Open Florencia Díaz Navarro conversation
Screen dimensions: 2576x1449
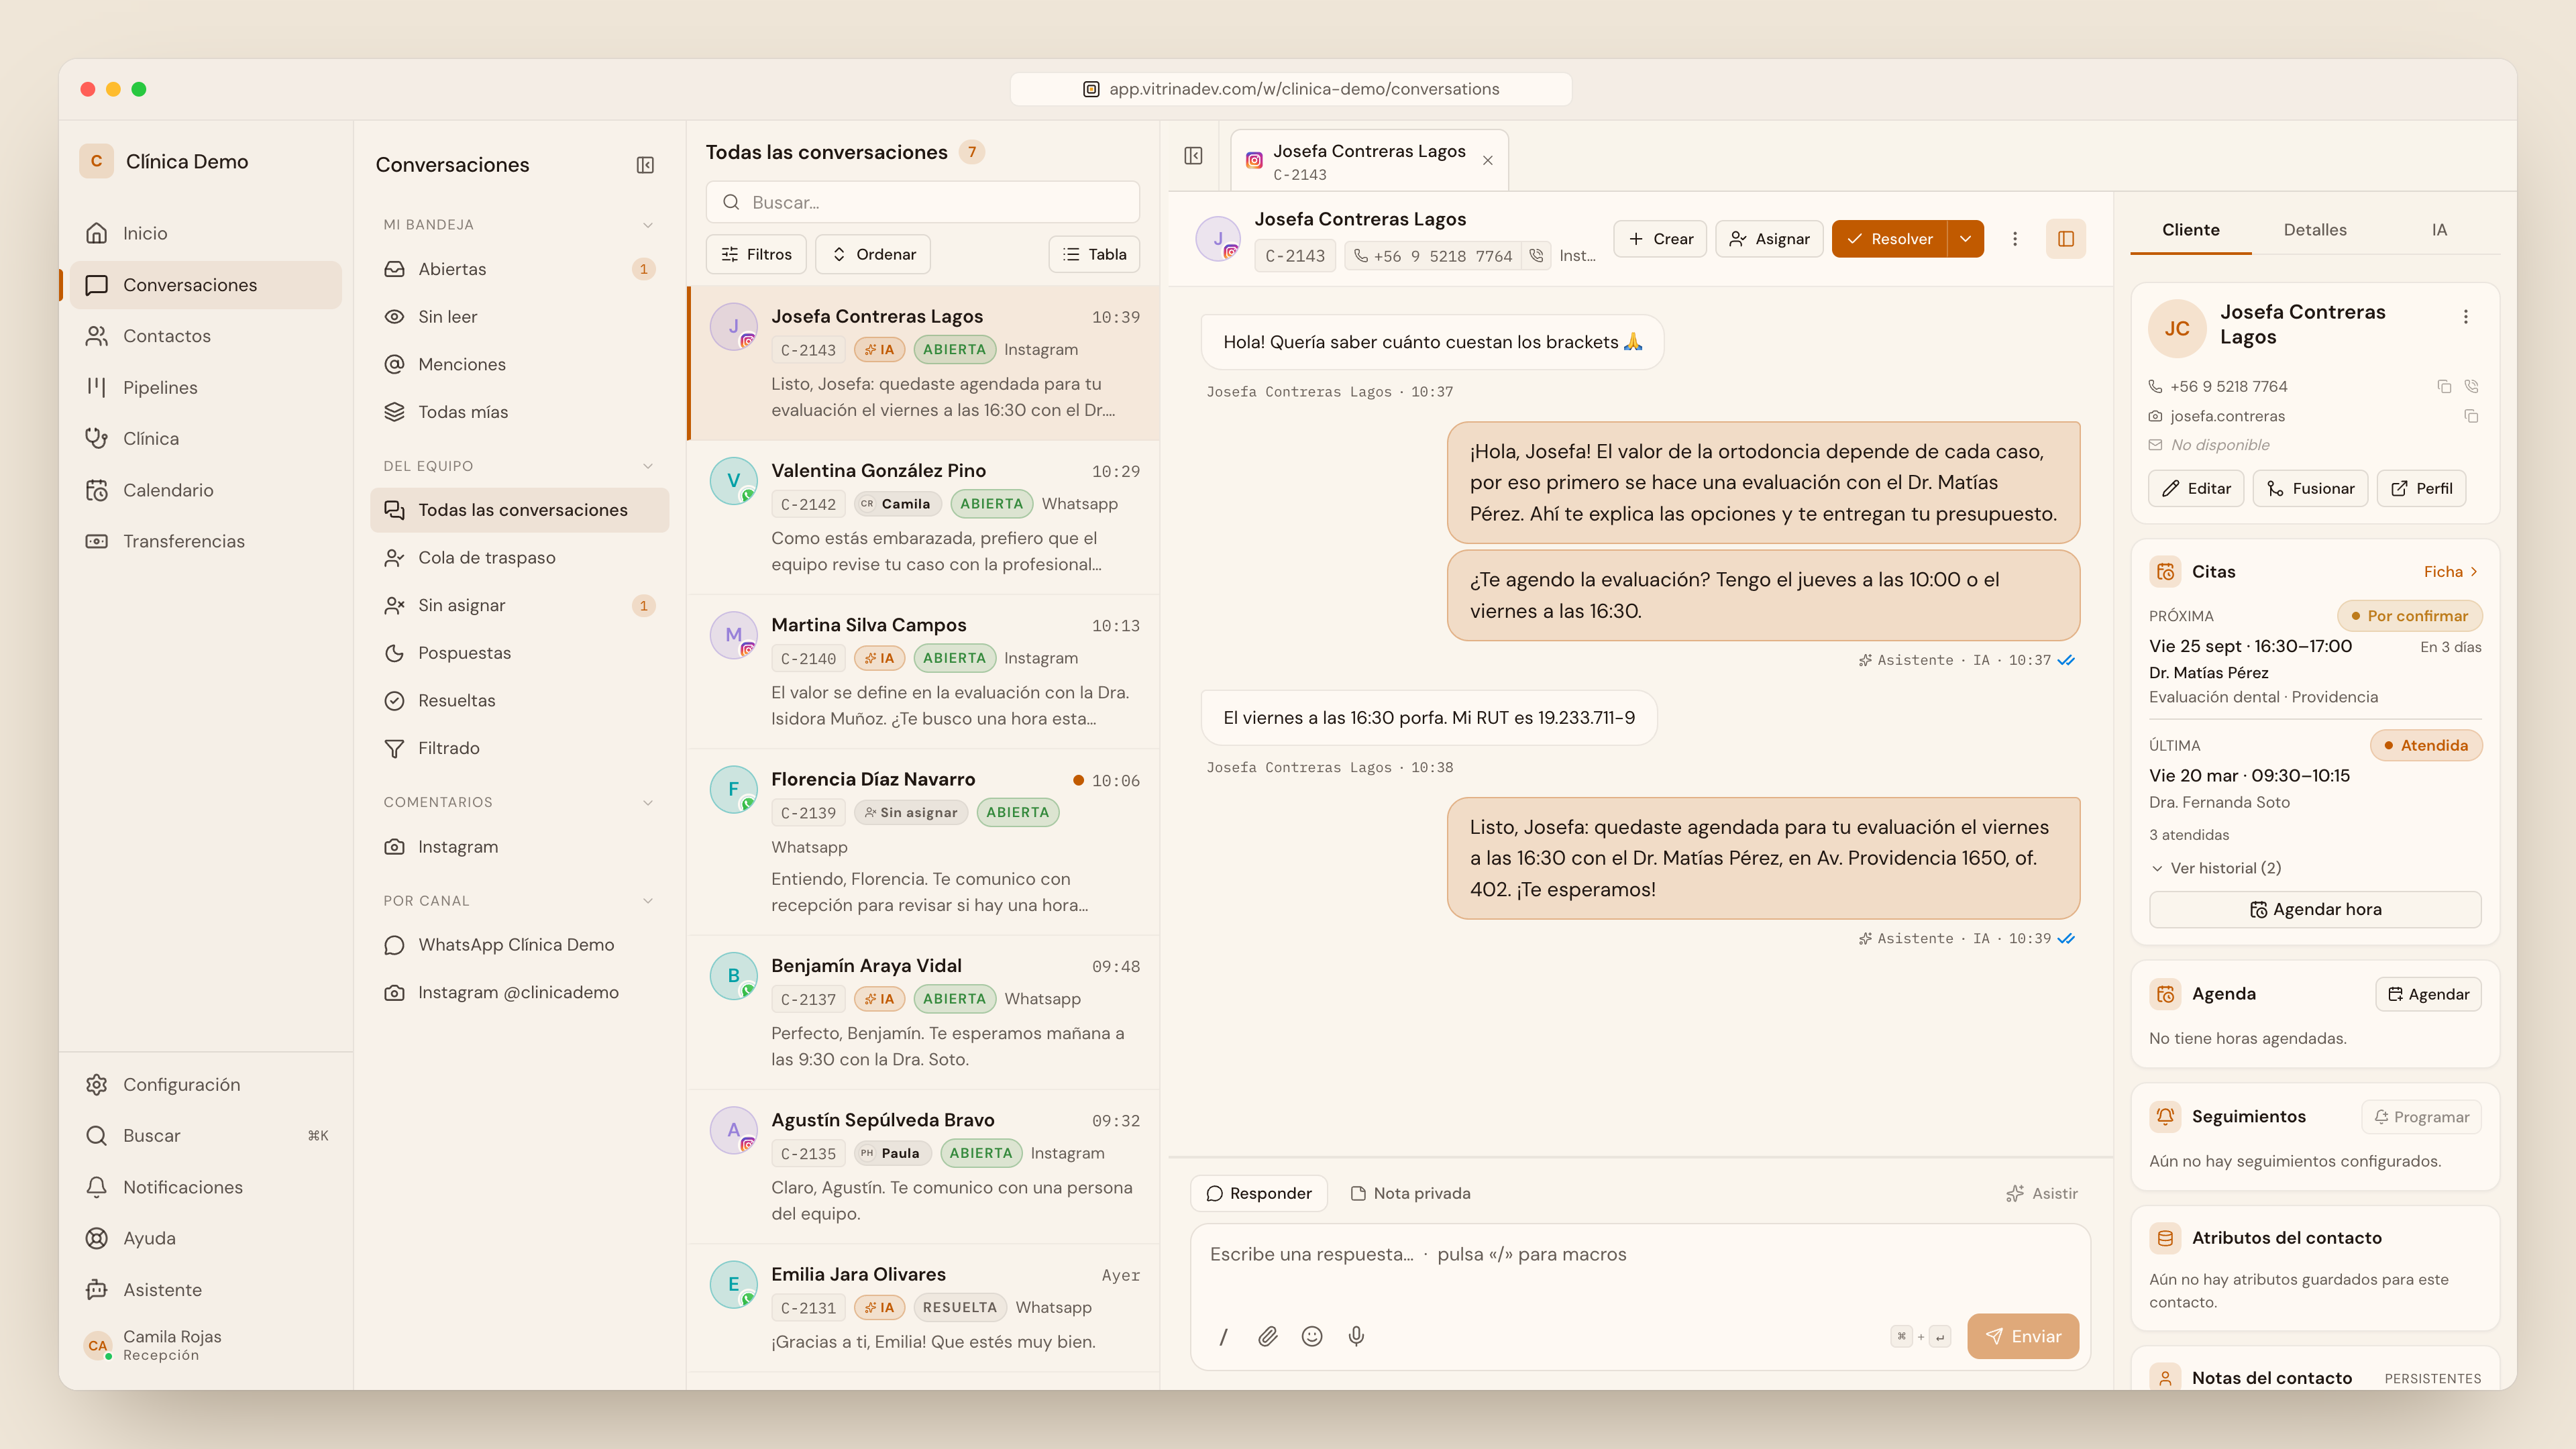pyautogui.click(x=923, y=842)
